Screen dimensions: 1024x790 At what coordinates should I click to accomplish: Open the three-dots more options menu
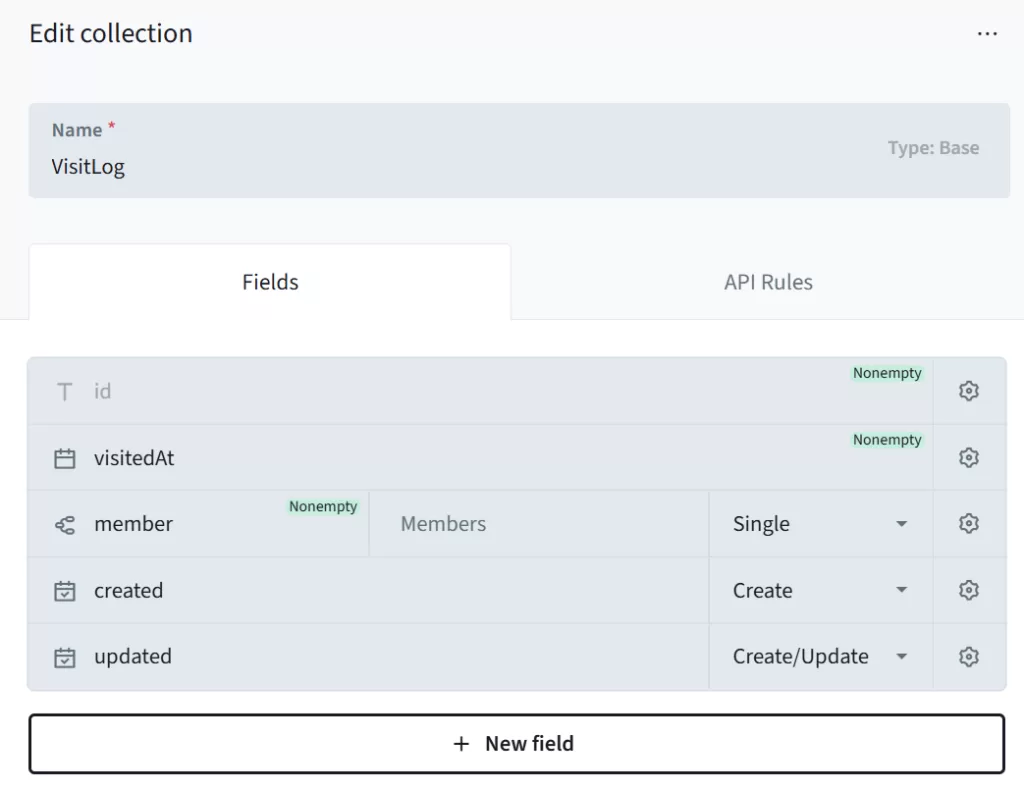click(x=987, y=34)
